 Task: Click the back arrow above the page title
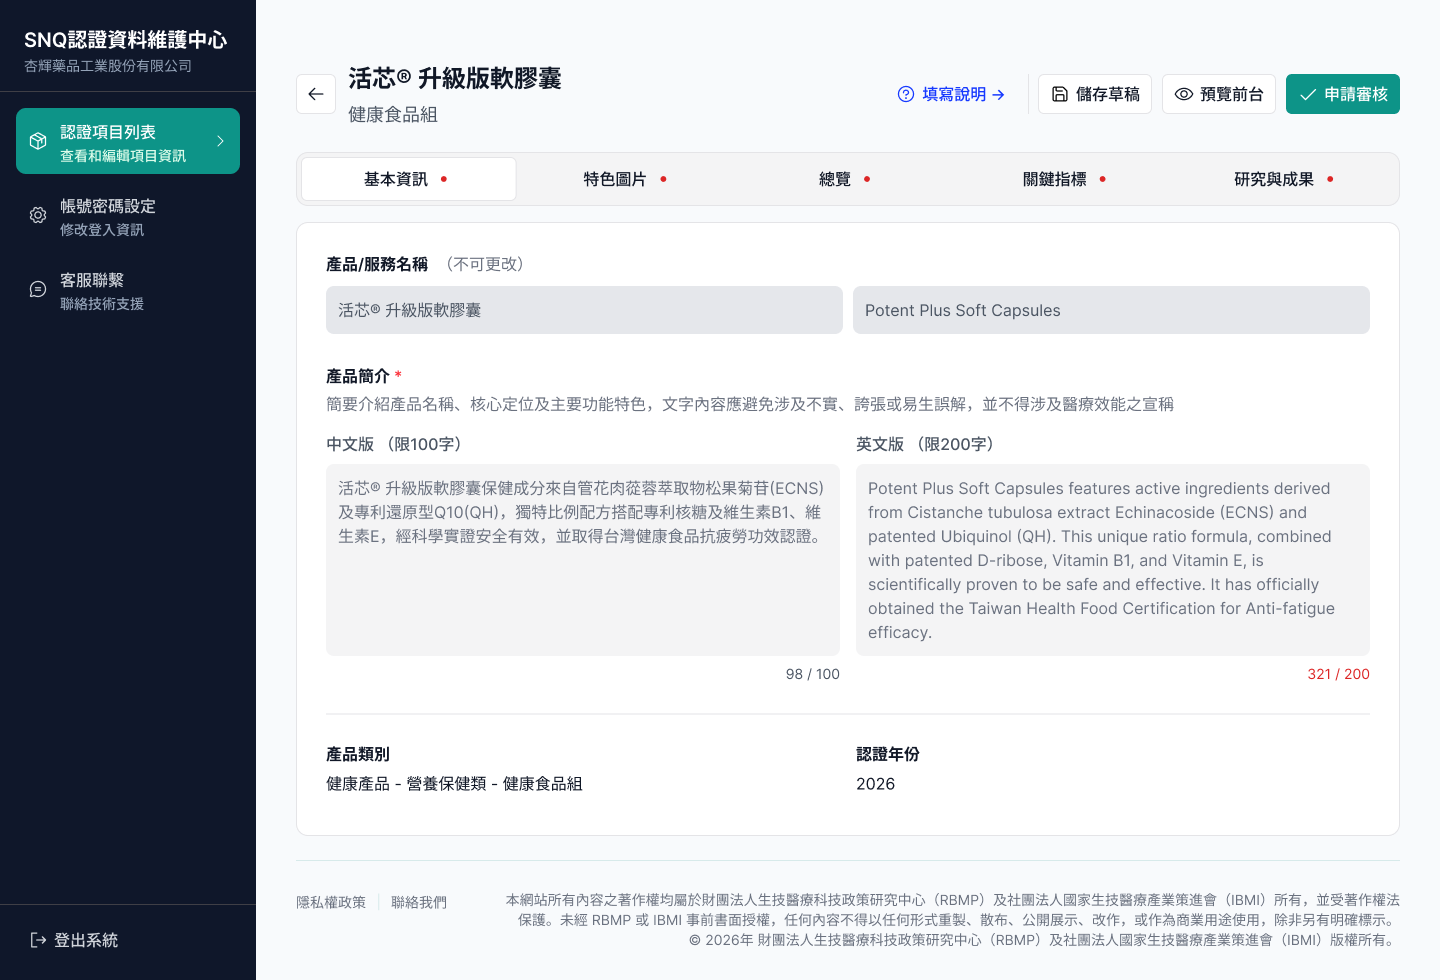pos(316,93)
